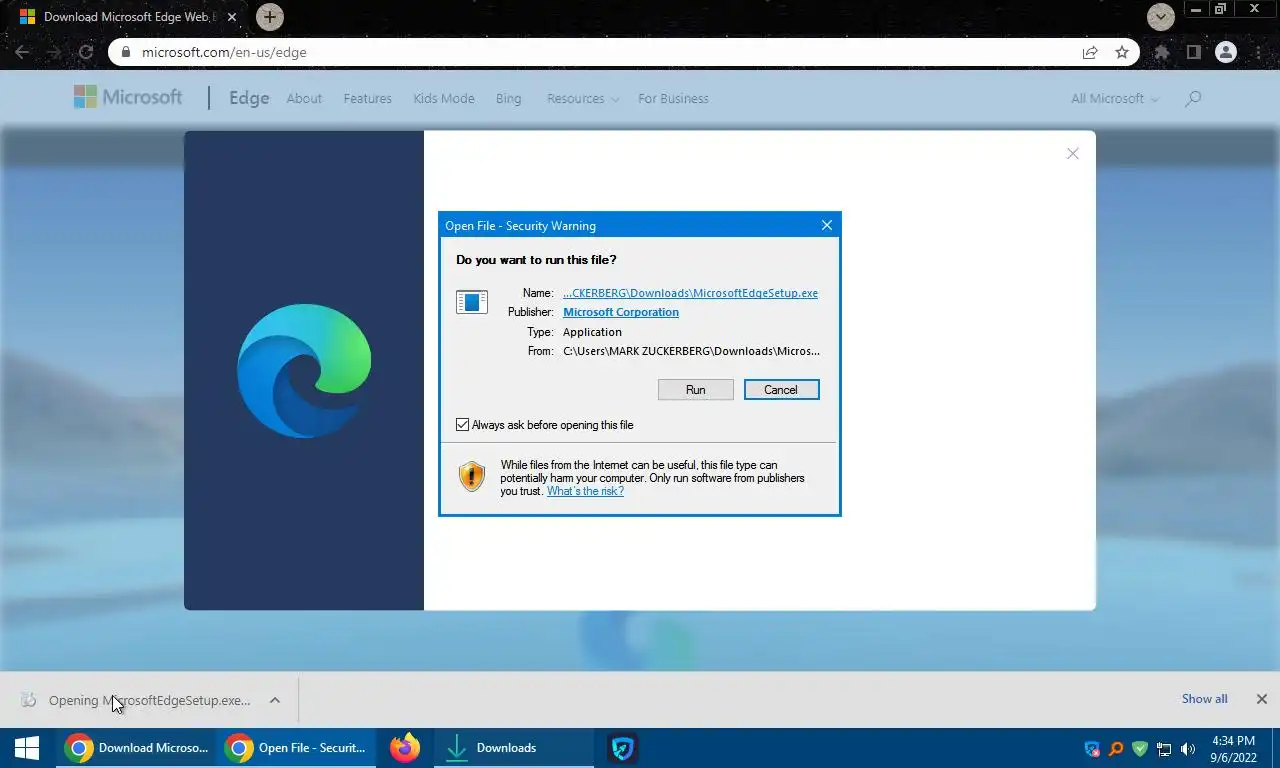Expand the MicrosoftEdgeSetup.exe download options arrow
Image resolution: width=1280 pixels, height=768 pixels.
coord(274,700)
